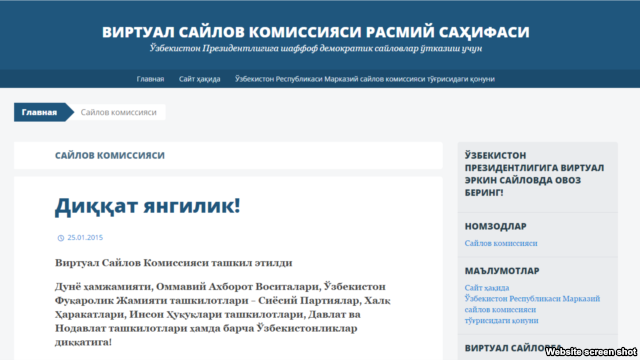Screen dimensions: 640x360
Task: Open the Марказий сайлов комиссияси law menu link
Action: click(364, 79)
